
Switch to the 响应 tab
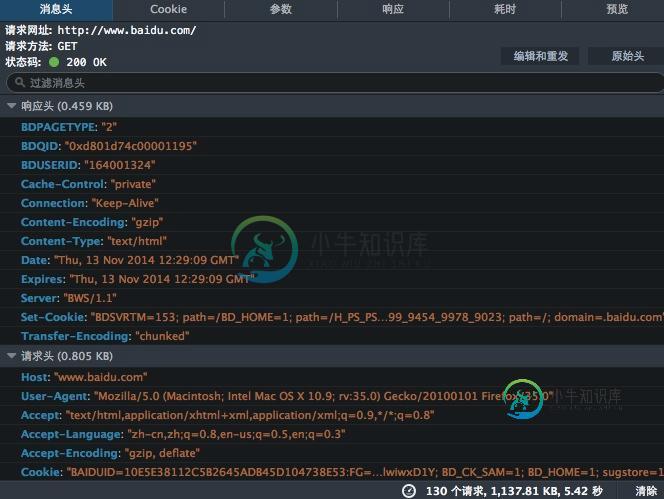click(x=393, y=10)
